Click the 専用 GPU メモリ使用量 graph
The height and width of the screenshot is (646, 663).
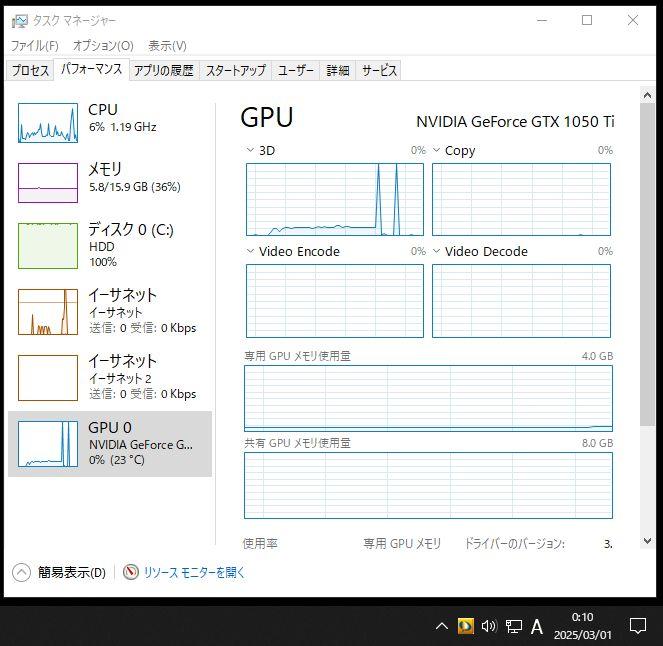428,399
